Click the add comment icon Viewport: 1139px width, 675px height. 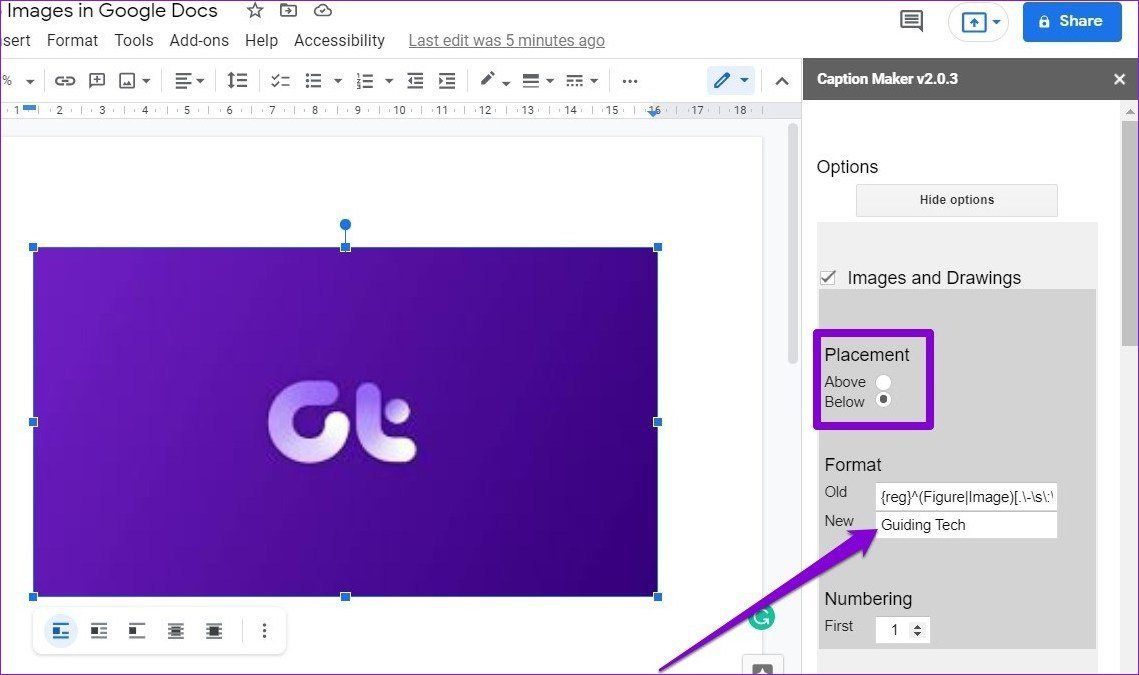pyautogui.click(x=97, y=81)
